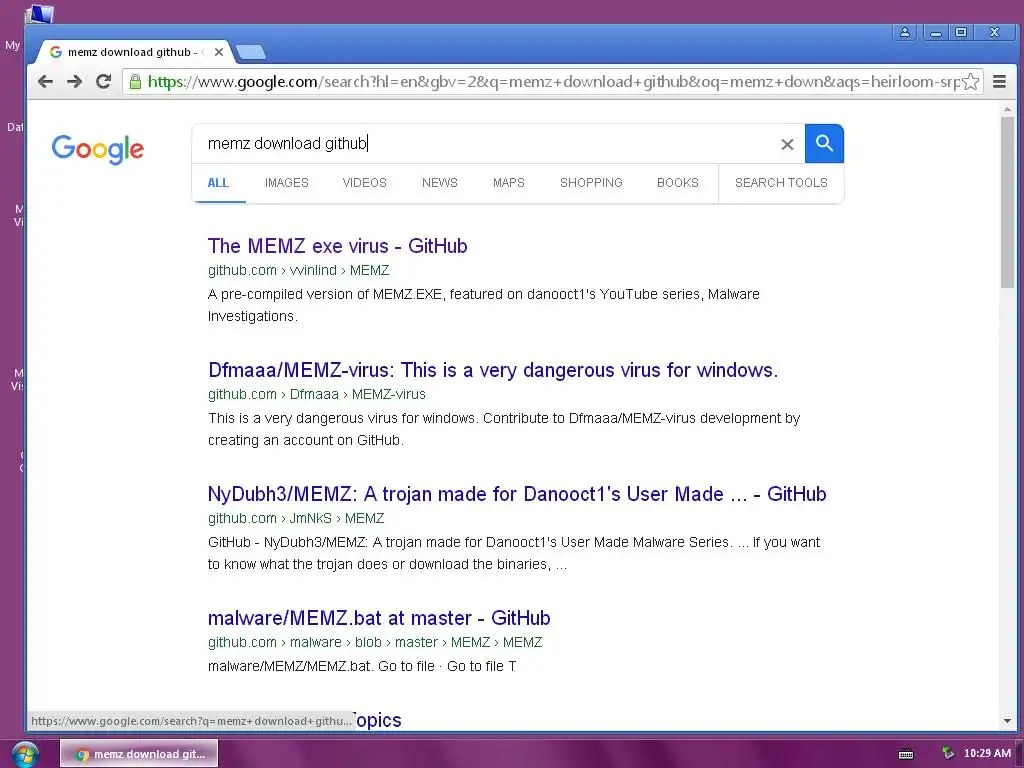The width and height of the screenshot is (1024, 768).
Task: Click the Google logo
Action: 98,150
